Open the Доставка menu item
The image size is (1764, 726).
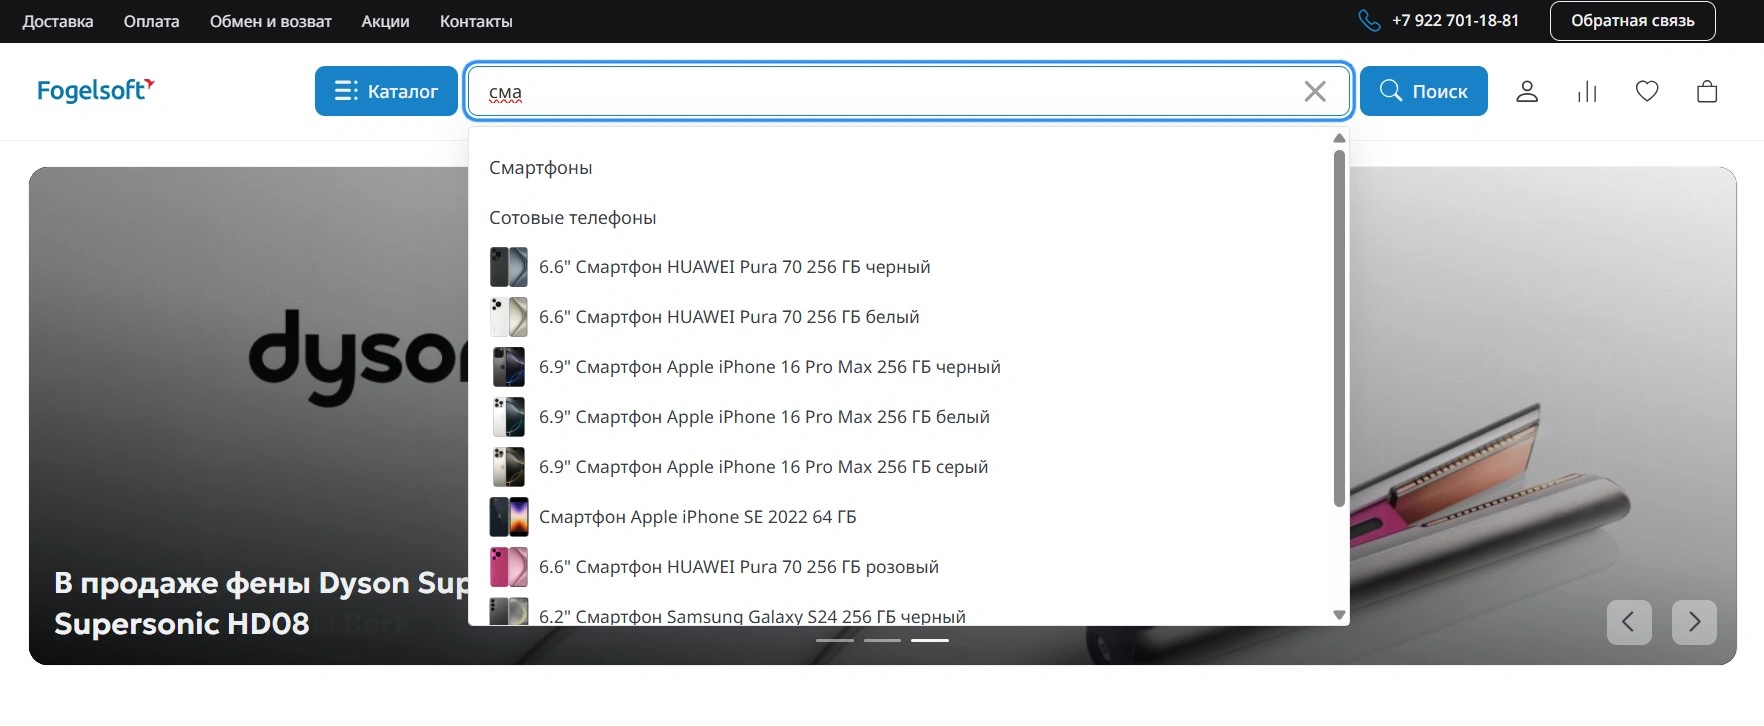tap(58, 21)
